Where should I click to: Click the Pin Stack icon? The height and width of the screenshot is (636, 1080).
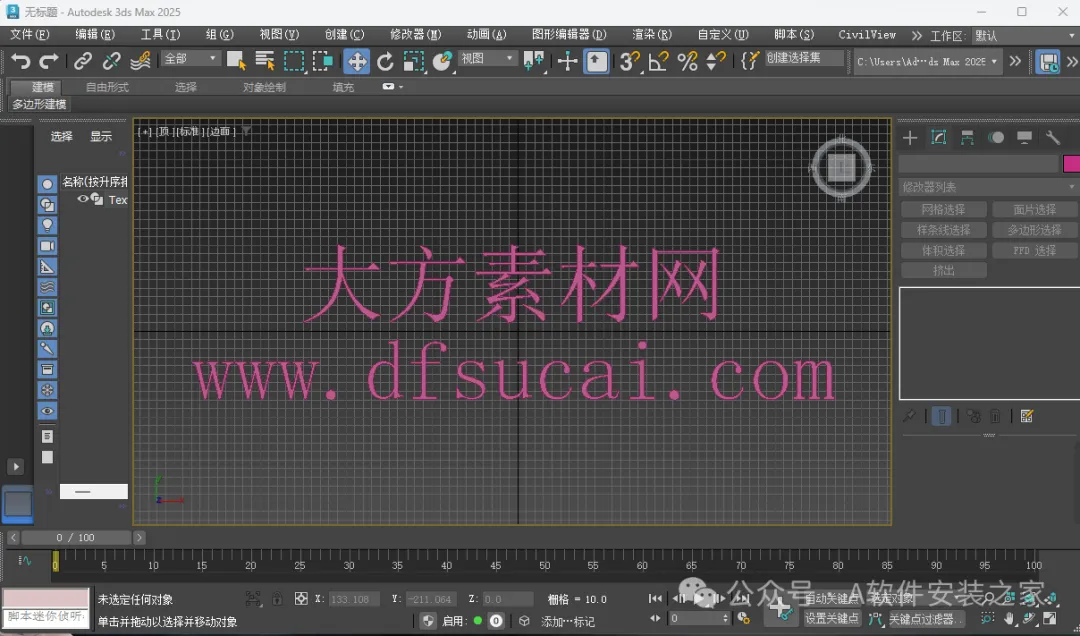pos(909,416)
